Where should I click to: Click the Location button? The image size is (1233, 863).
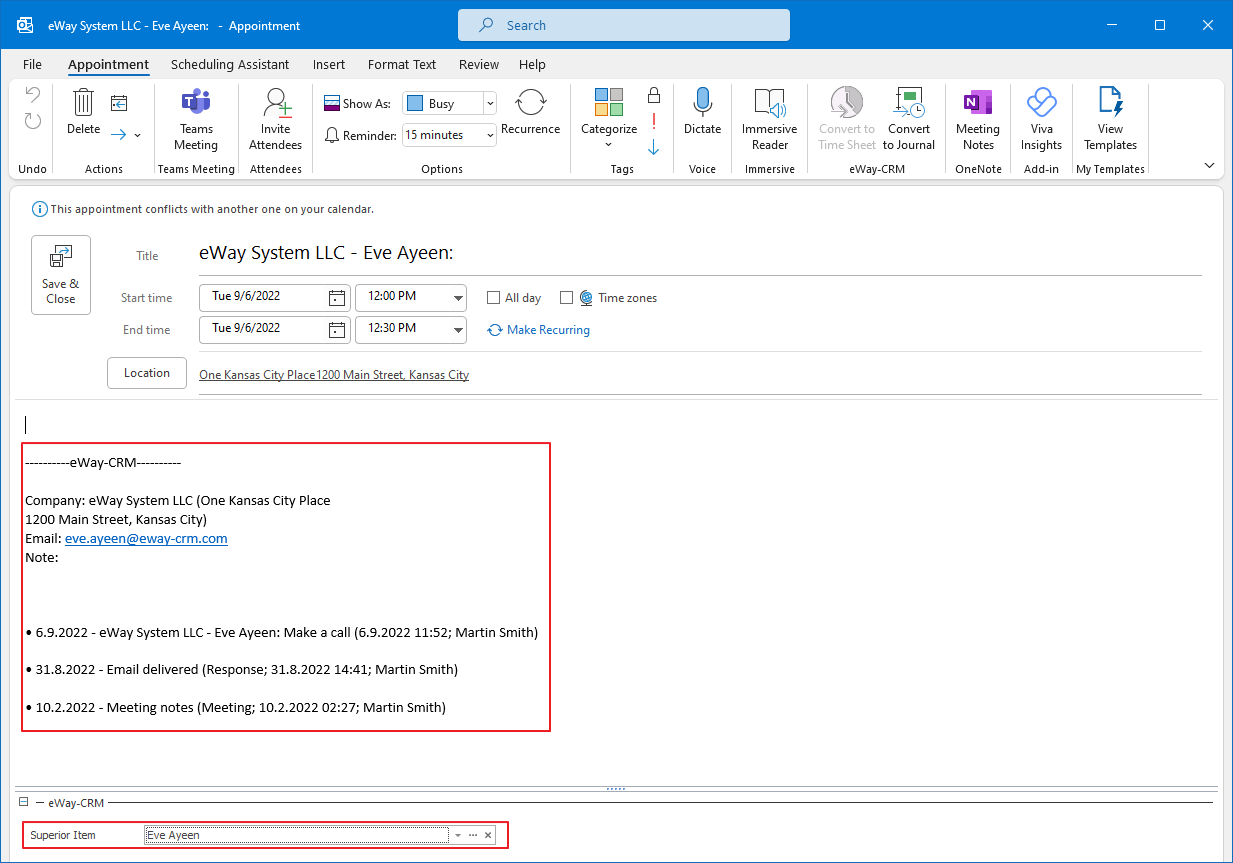pos(147,373)
